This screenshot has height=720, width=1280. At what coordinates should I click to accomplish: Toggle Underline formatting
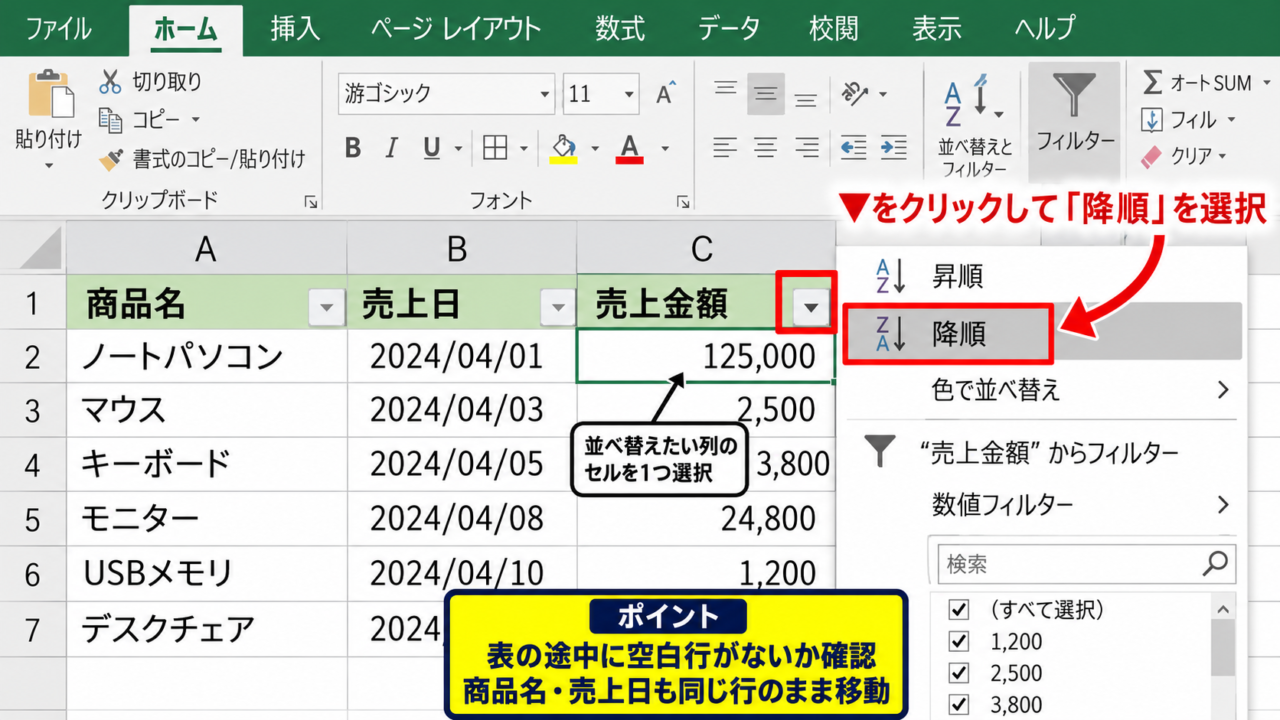[431, 149]
